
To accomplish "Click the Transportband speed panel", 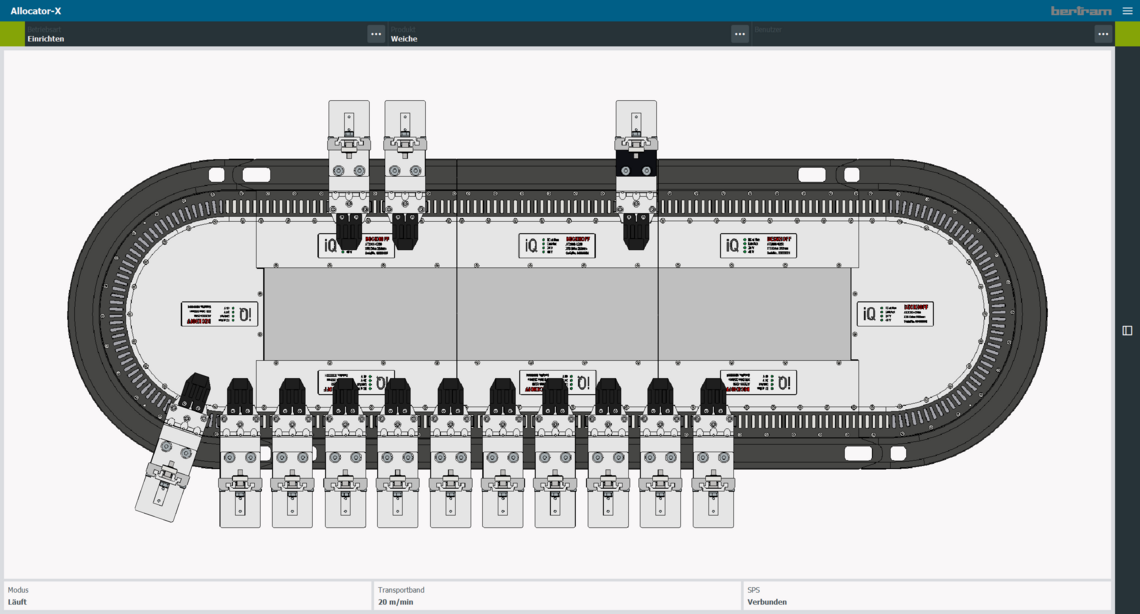I will coord(556,596).
